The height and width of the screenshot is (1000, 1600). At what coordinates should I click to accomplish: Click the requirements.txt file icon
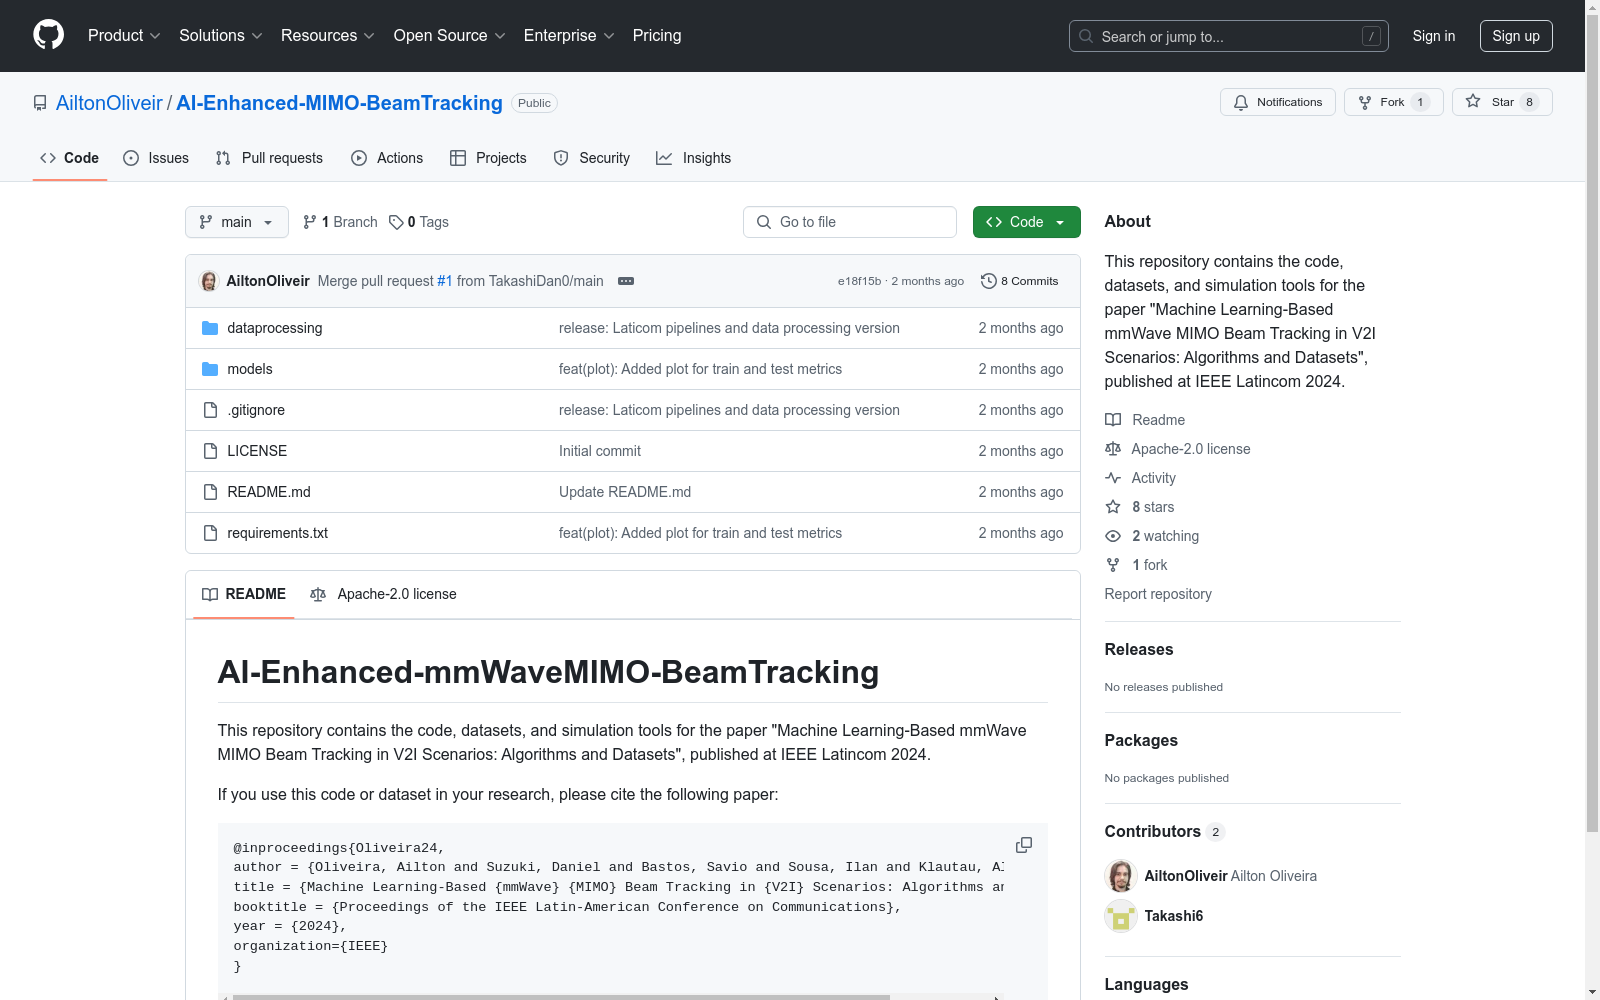click(210, 533)
